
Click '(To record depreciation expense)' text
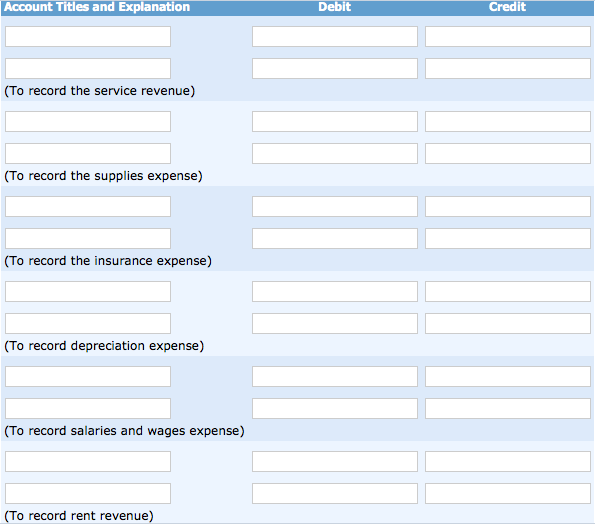104,346
